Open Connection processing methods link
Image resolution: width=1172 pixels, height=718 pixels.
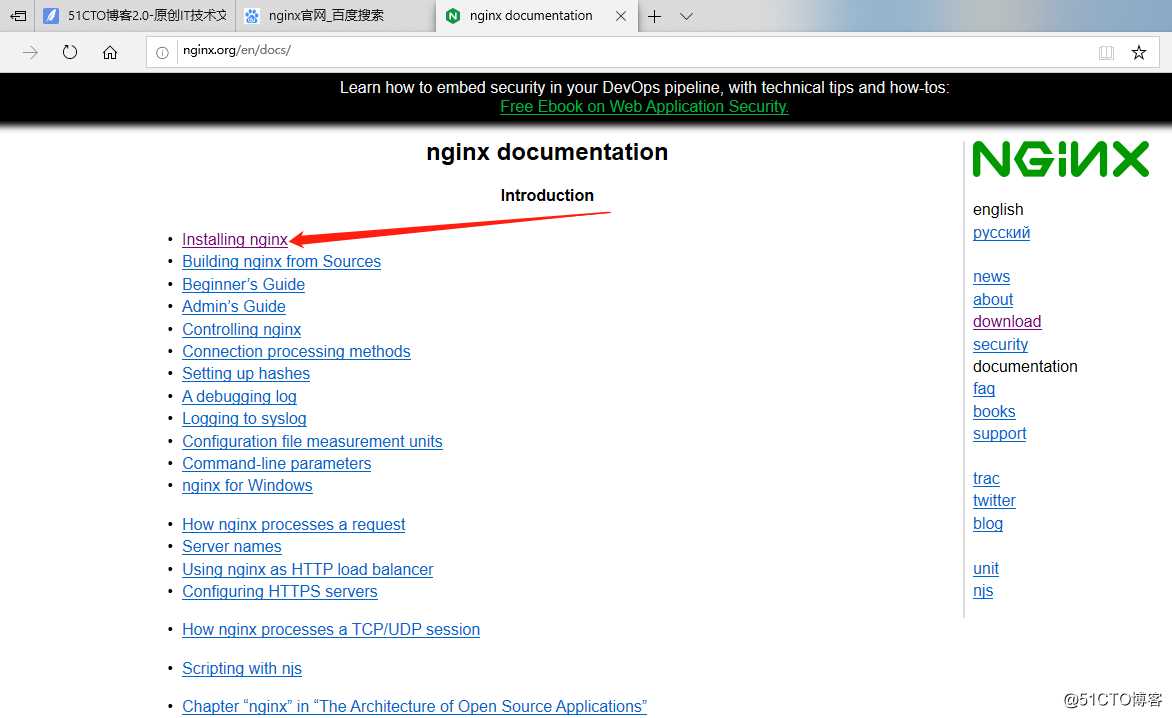pos(296,351)
